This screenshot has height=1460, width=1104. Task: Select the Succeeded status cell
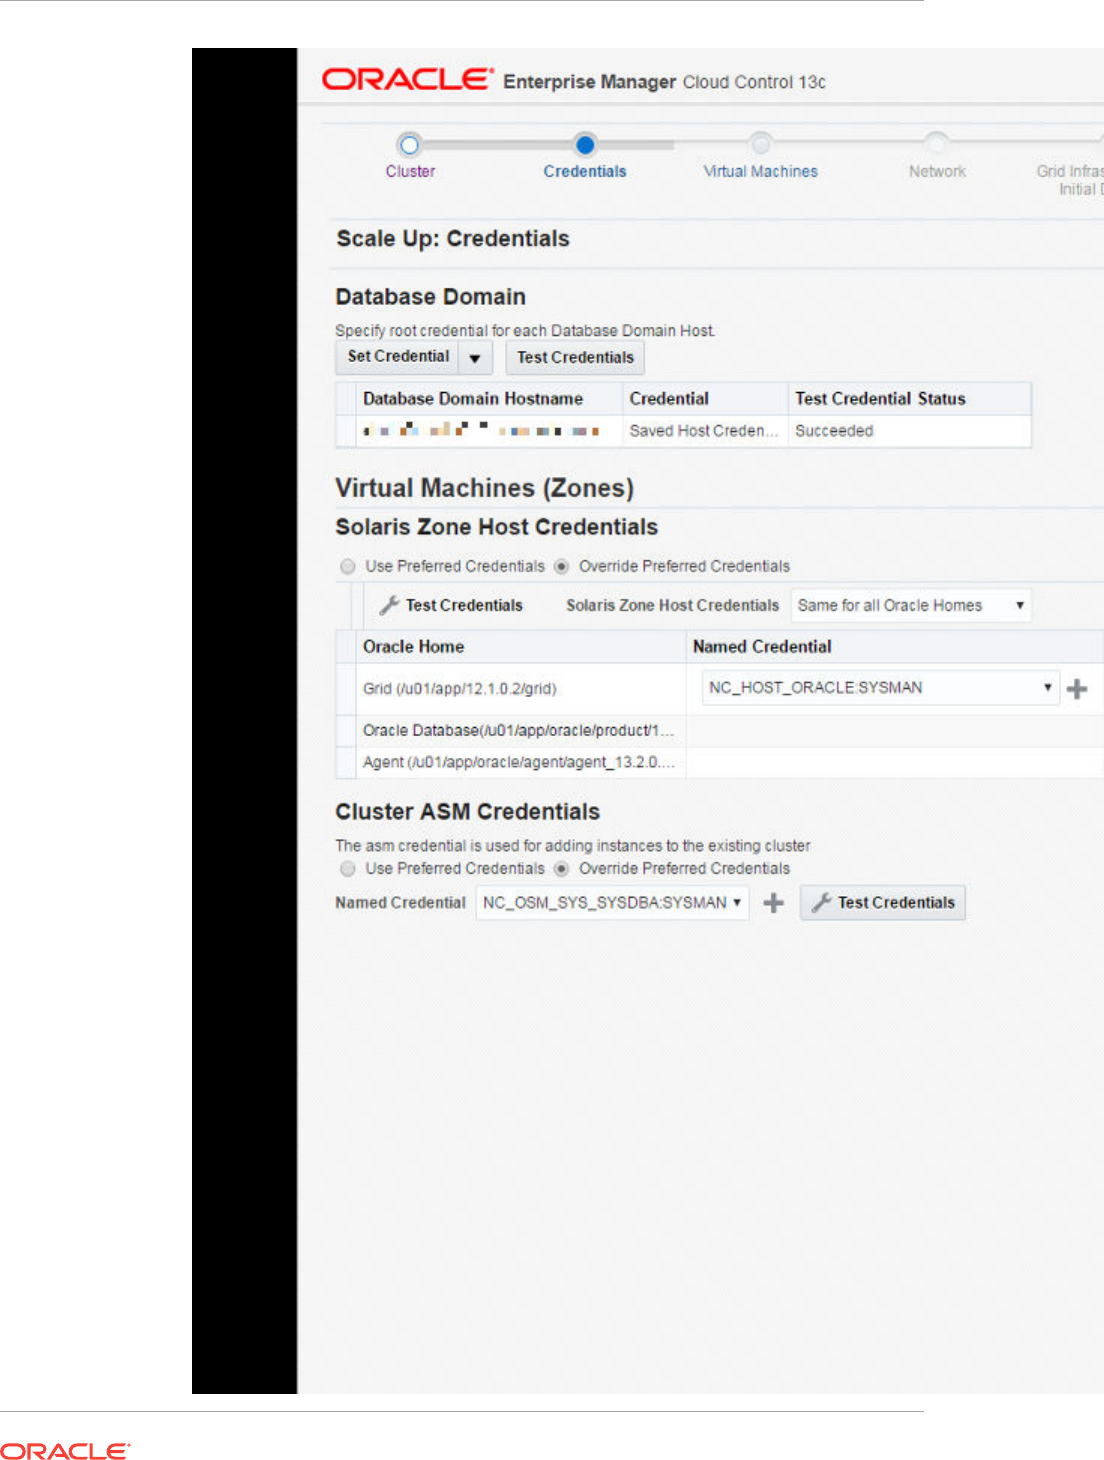(909, 430)
